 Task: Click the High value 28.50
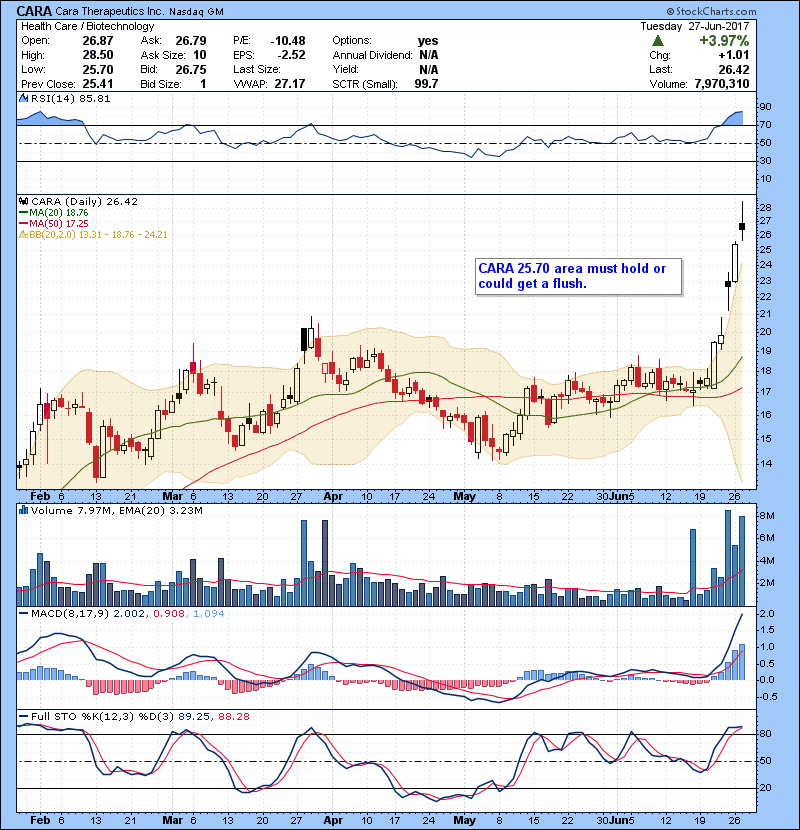coord(98,55)
